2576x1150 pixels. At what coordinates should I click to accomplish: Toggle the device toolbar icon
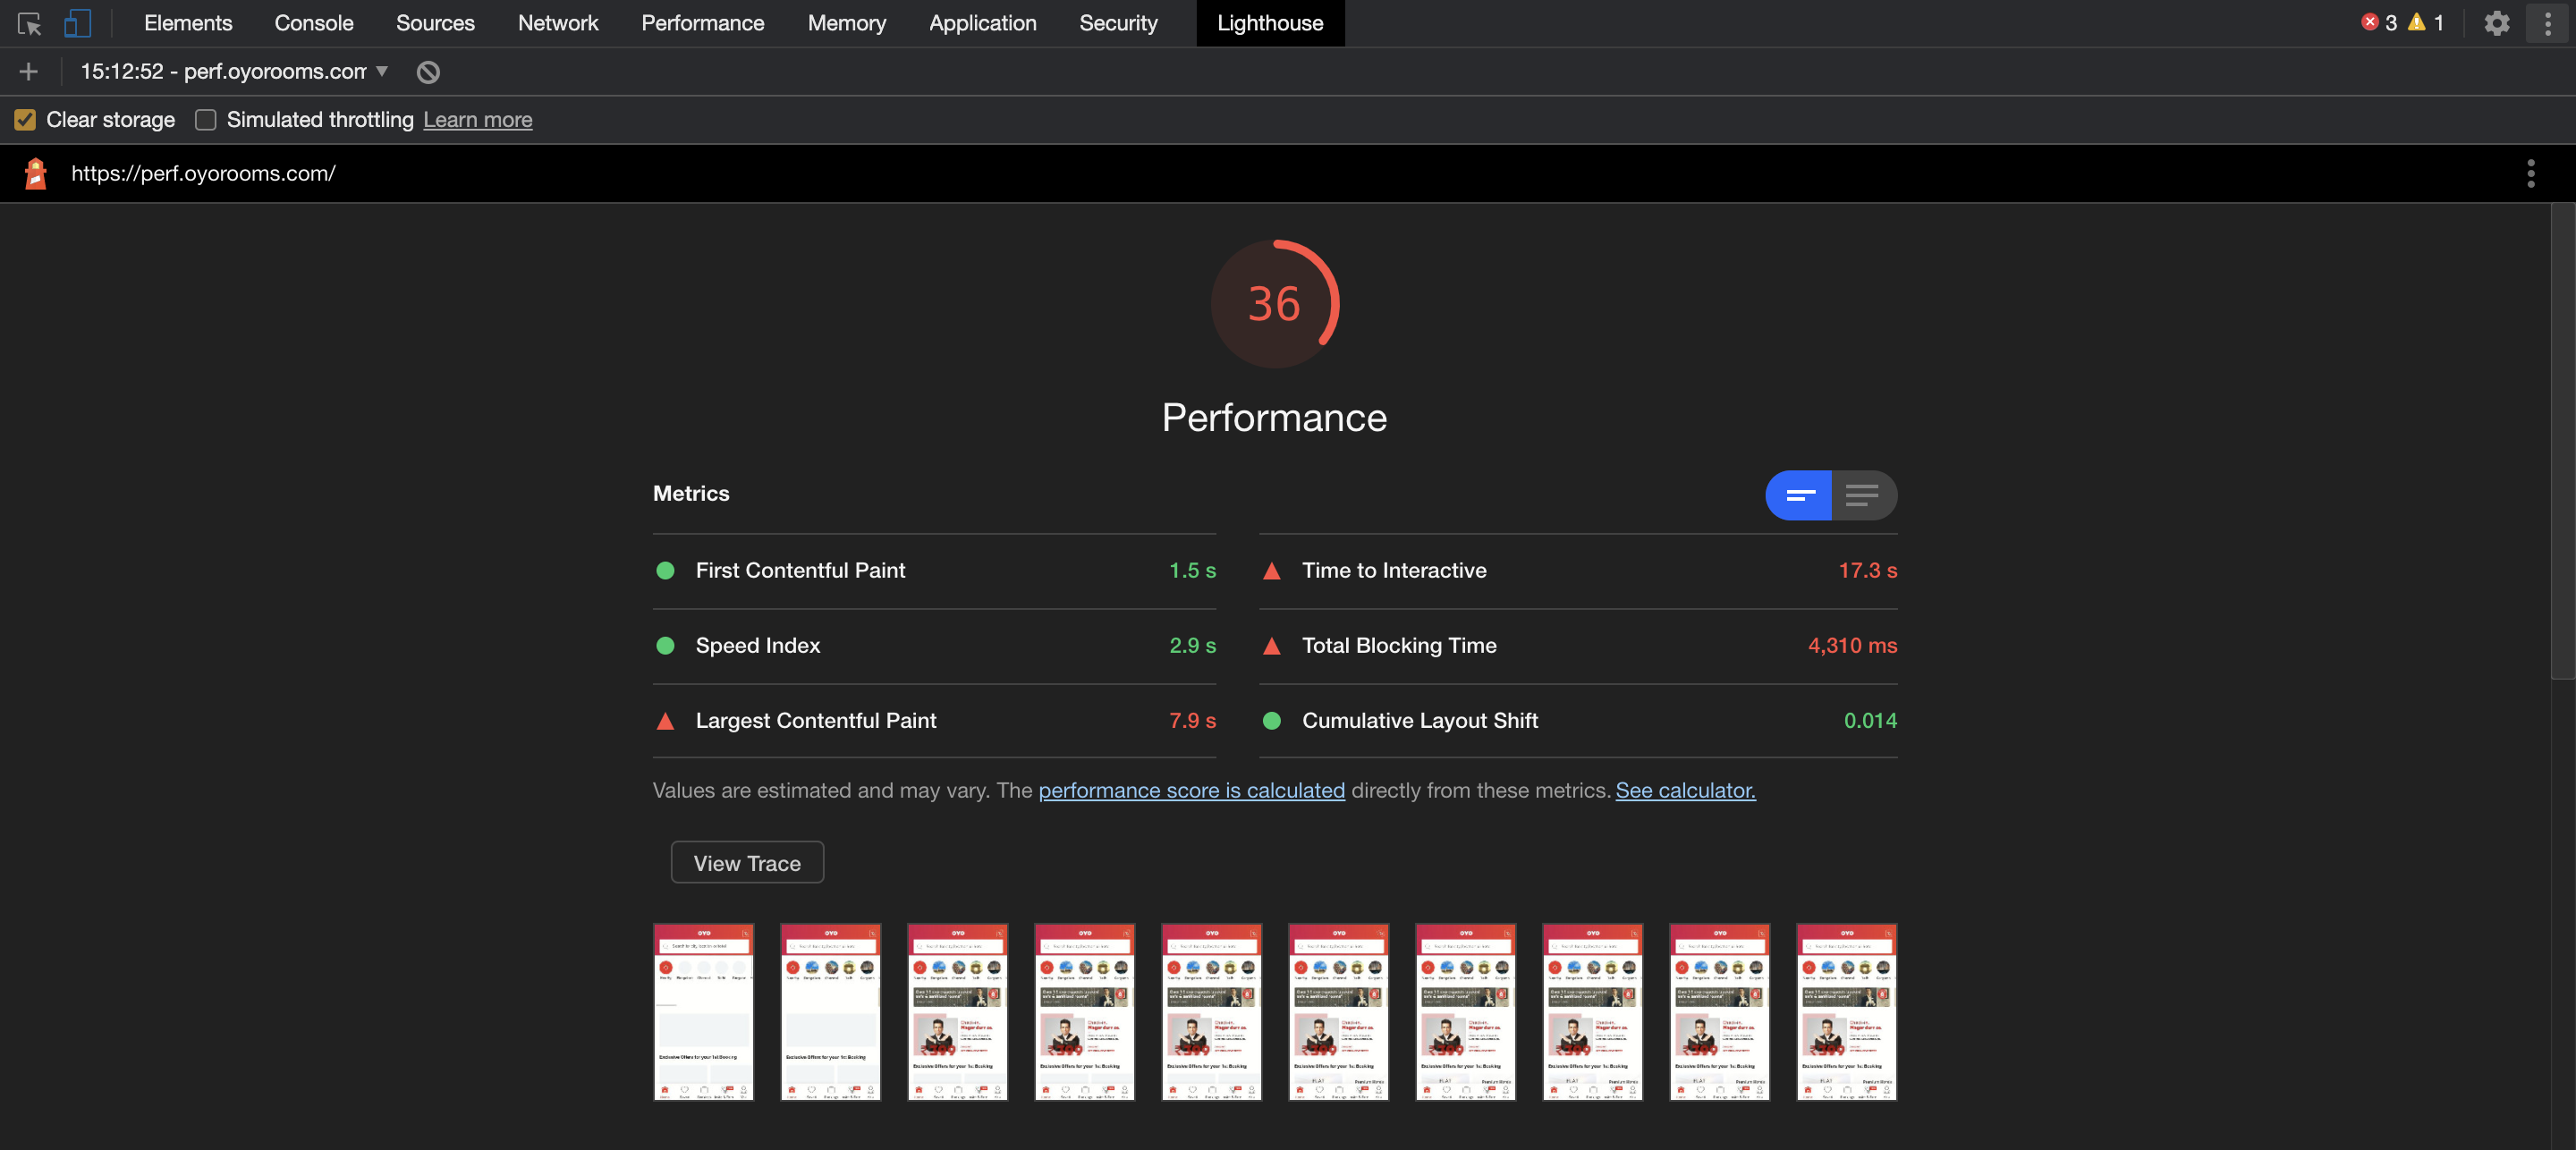click(x=77, y=23)
